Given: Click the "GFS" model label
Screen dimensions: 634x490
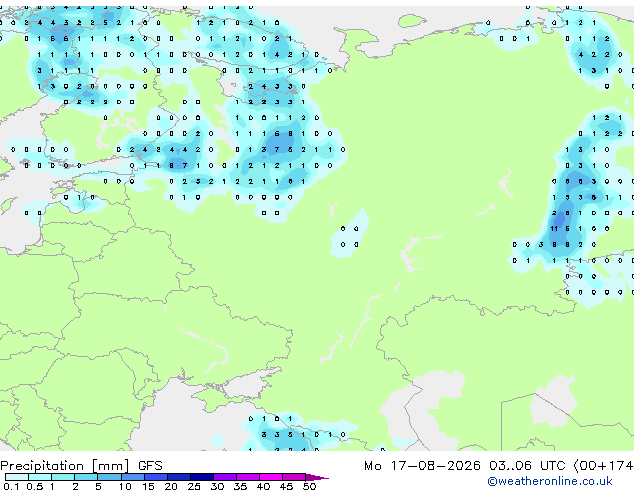Looking at the screenshot, I should click(150, 466).
